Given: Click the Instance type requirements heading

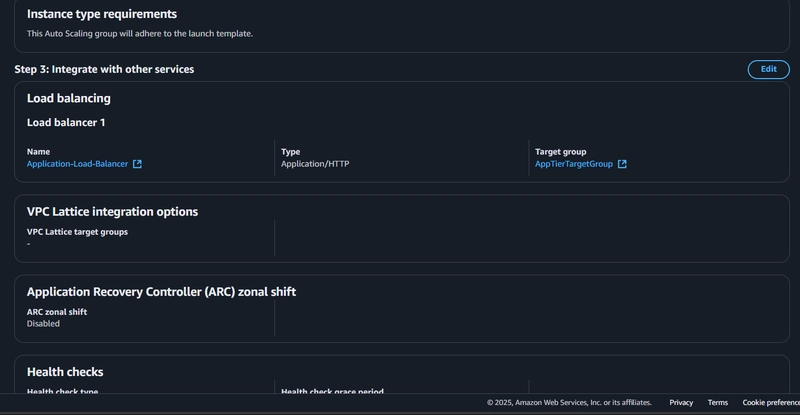Looking at the screenshot, I should pyautogui.click(x=102, y=14).
